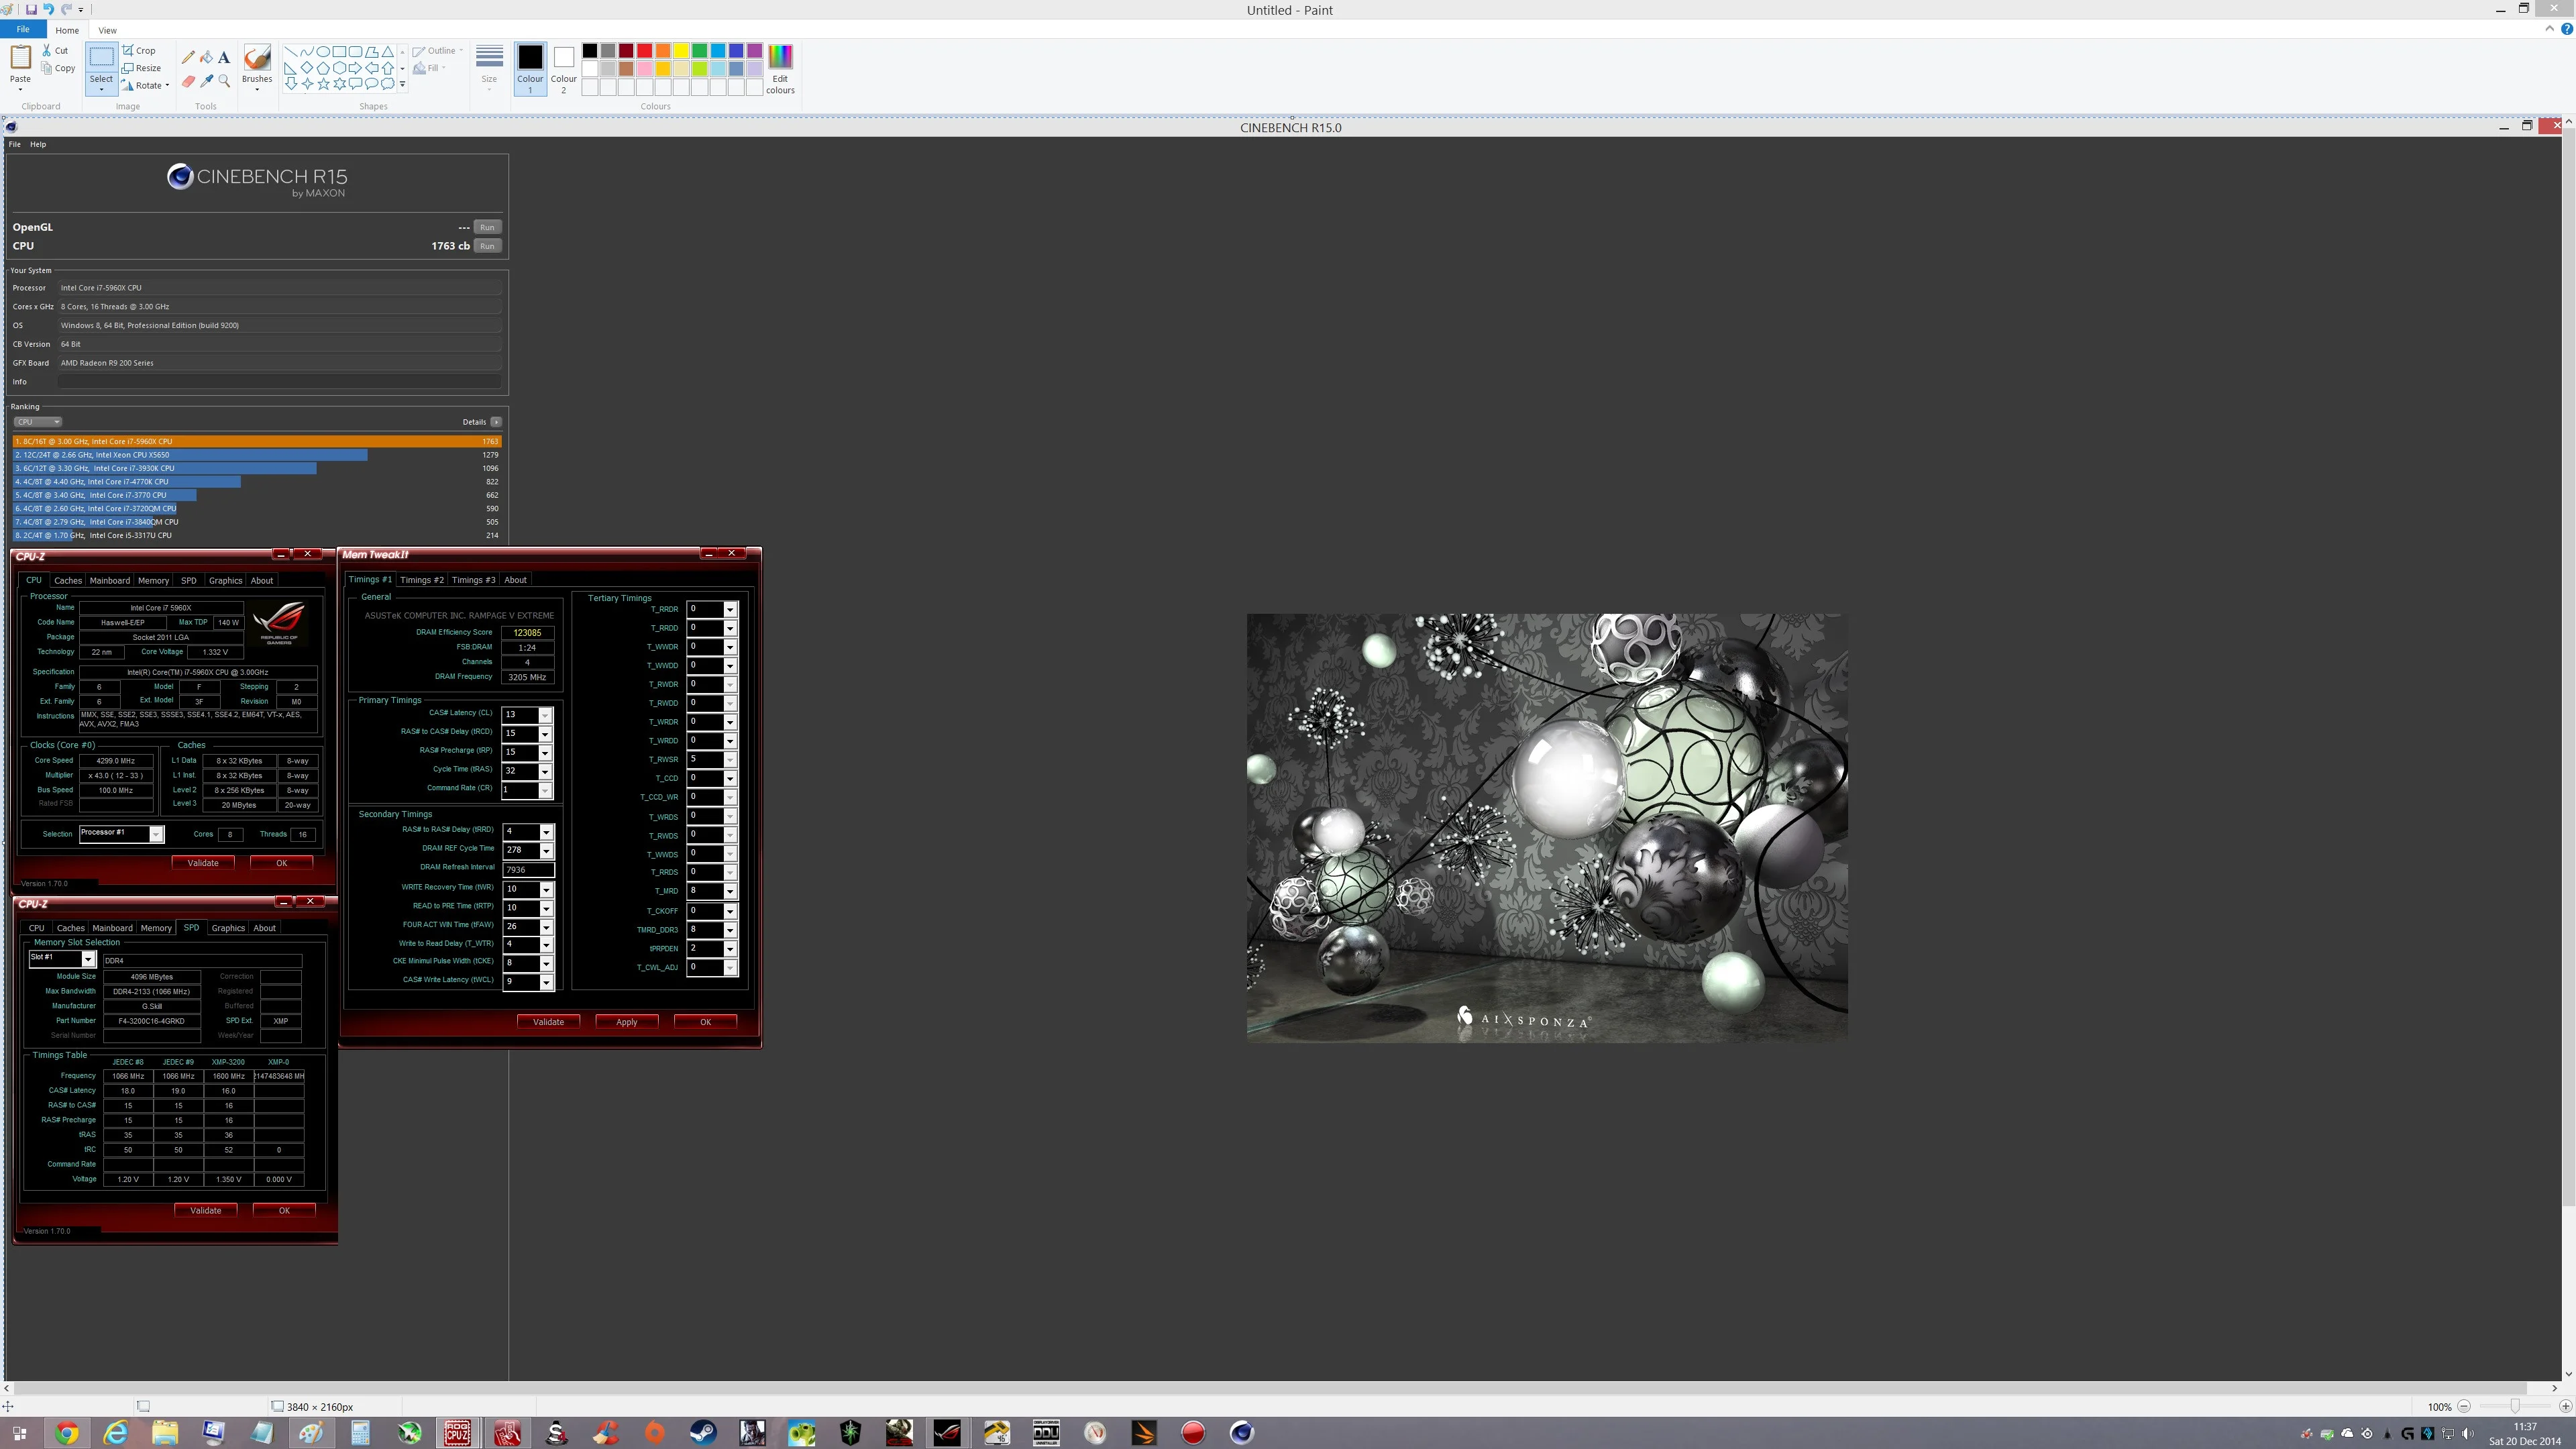
Task: Select the Text tool with letter A
Action: point(224,57)
